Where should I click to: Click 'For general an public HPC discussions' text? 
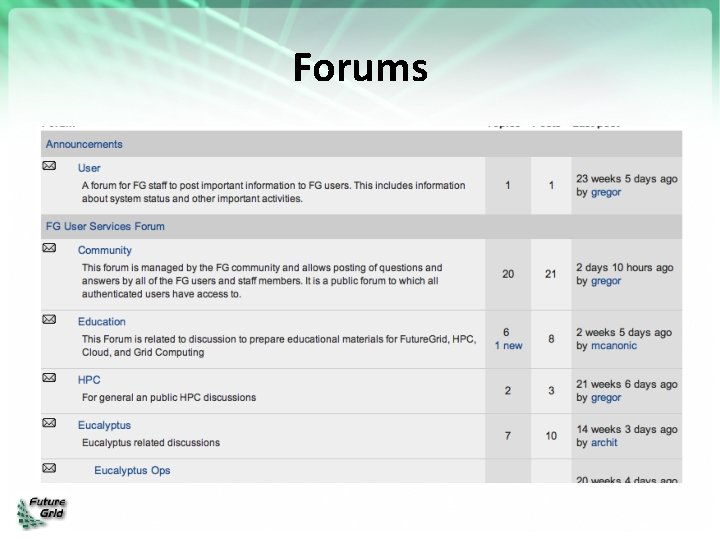[169, 398]
